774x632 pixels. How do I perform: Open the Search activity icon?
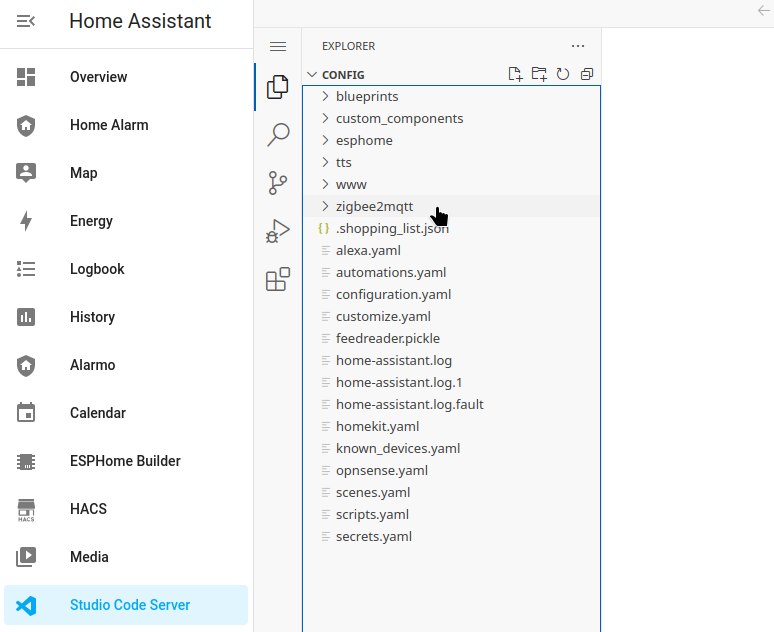click(278, 135)
